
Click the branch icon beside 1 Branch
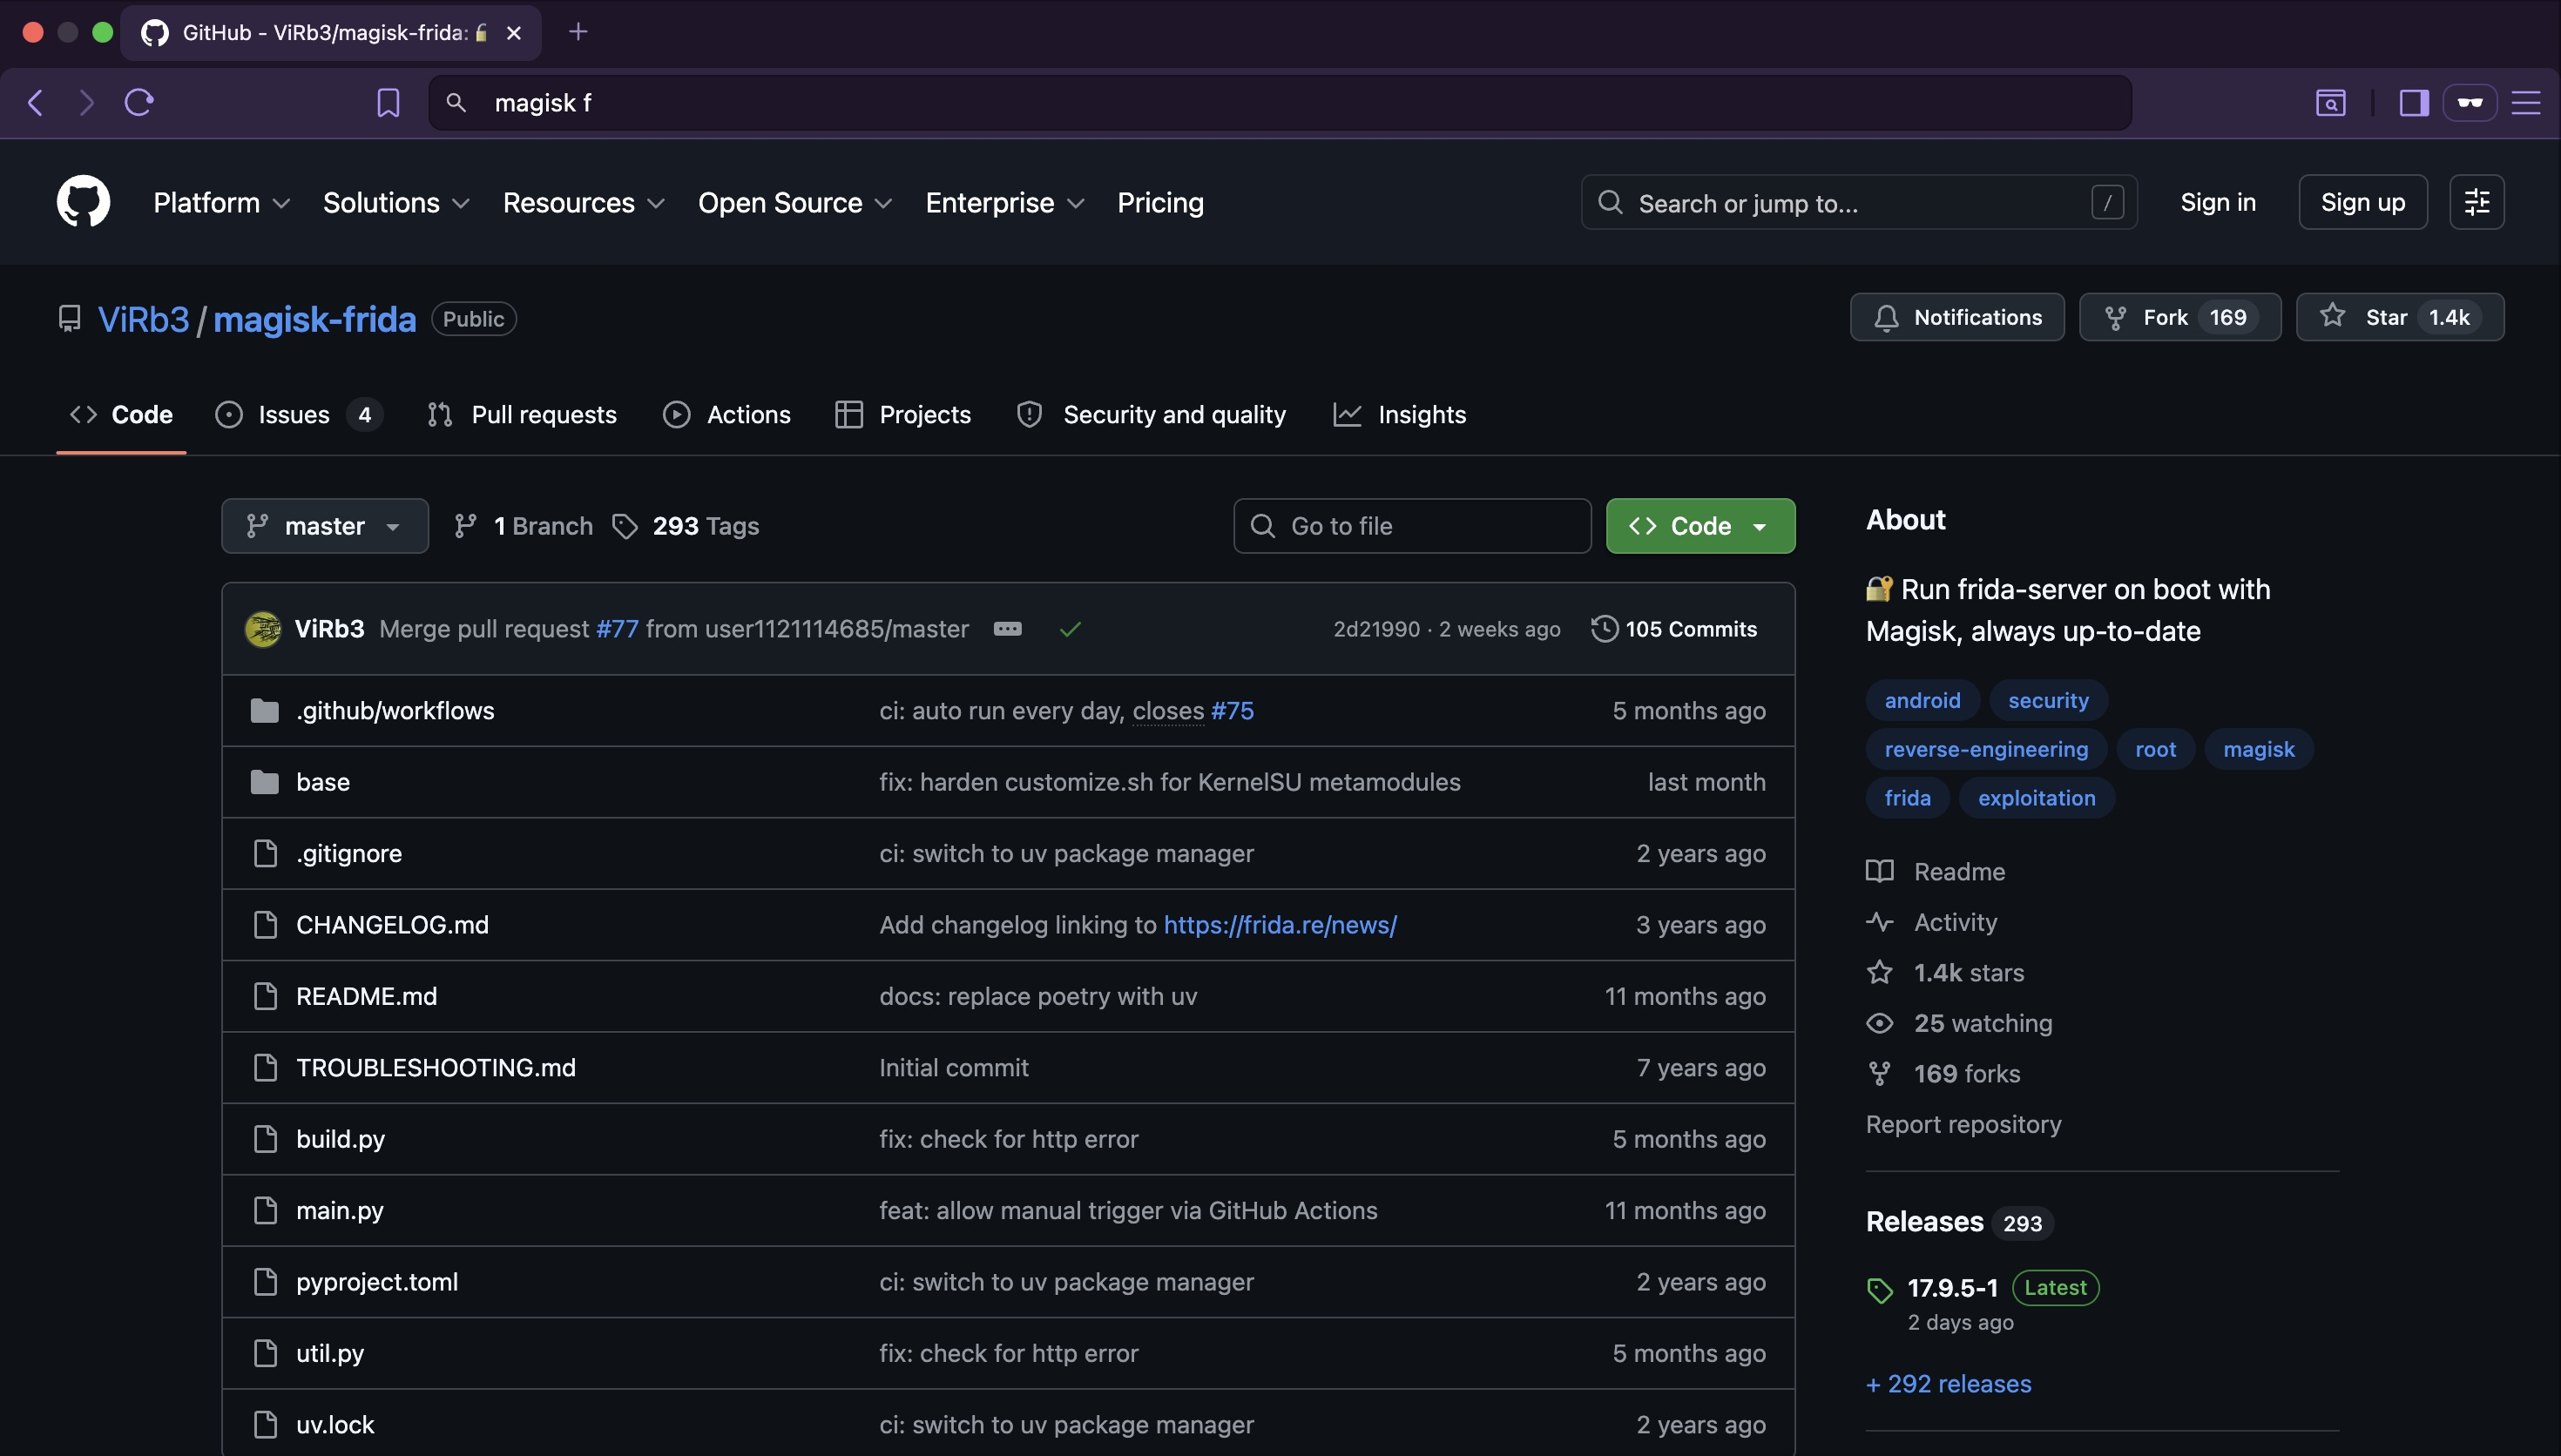(x=465, y=526)
